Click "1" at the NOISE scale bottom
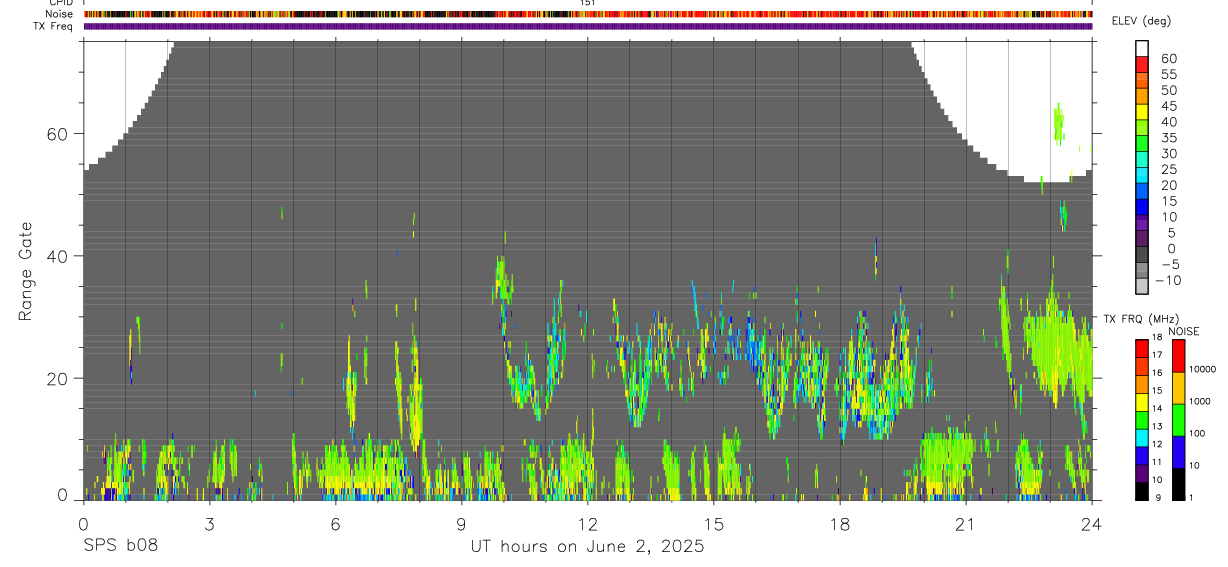This screenshot has height=567, width=1228. [1190, 498]
